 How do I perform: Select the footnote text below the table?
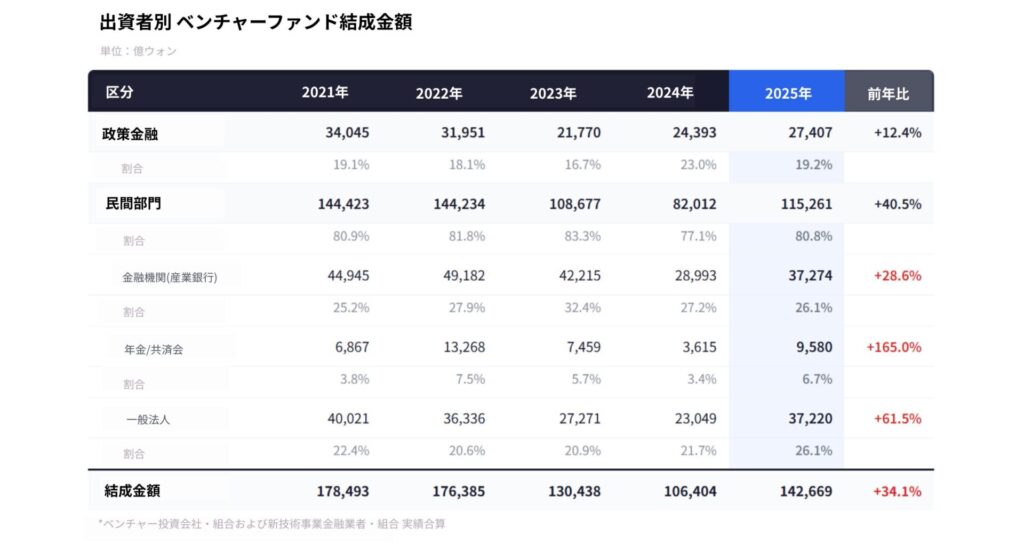272,523
